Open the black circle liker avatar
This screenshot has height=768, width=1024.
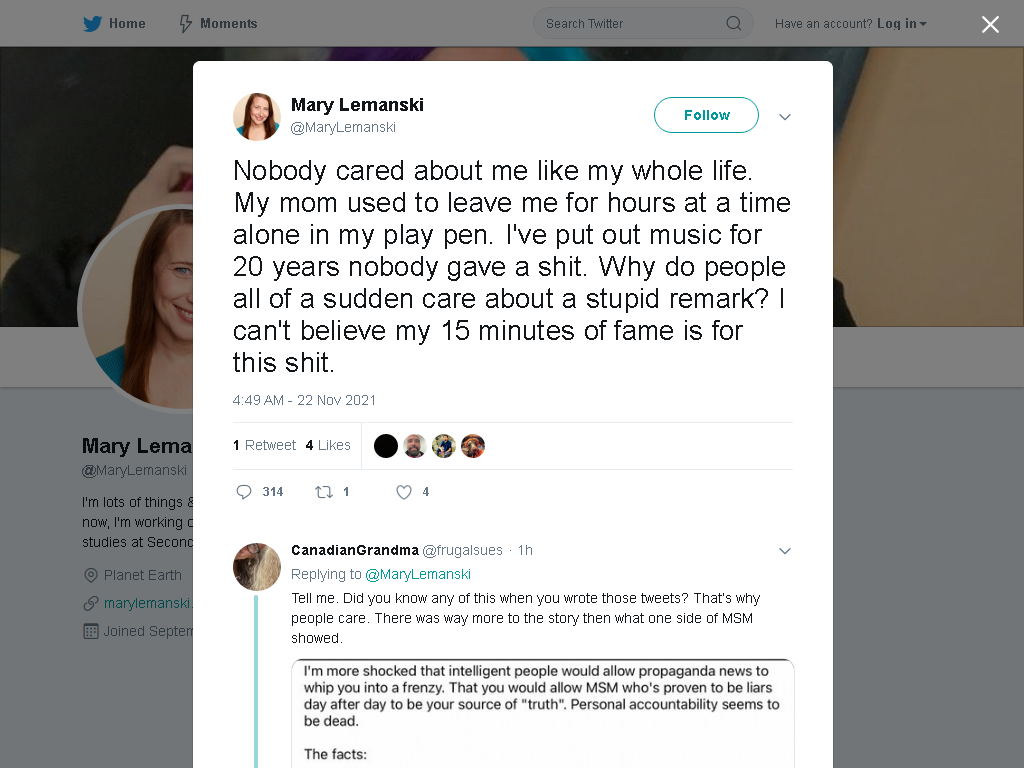(x=386, y=446)
